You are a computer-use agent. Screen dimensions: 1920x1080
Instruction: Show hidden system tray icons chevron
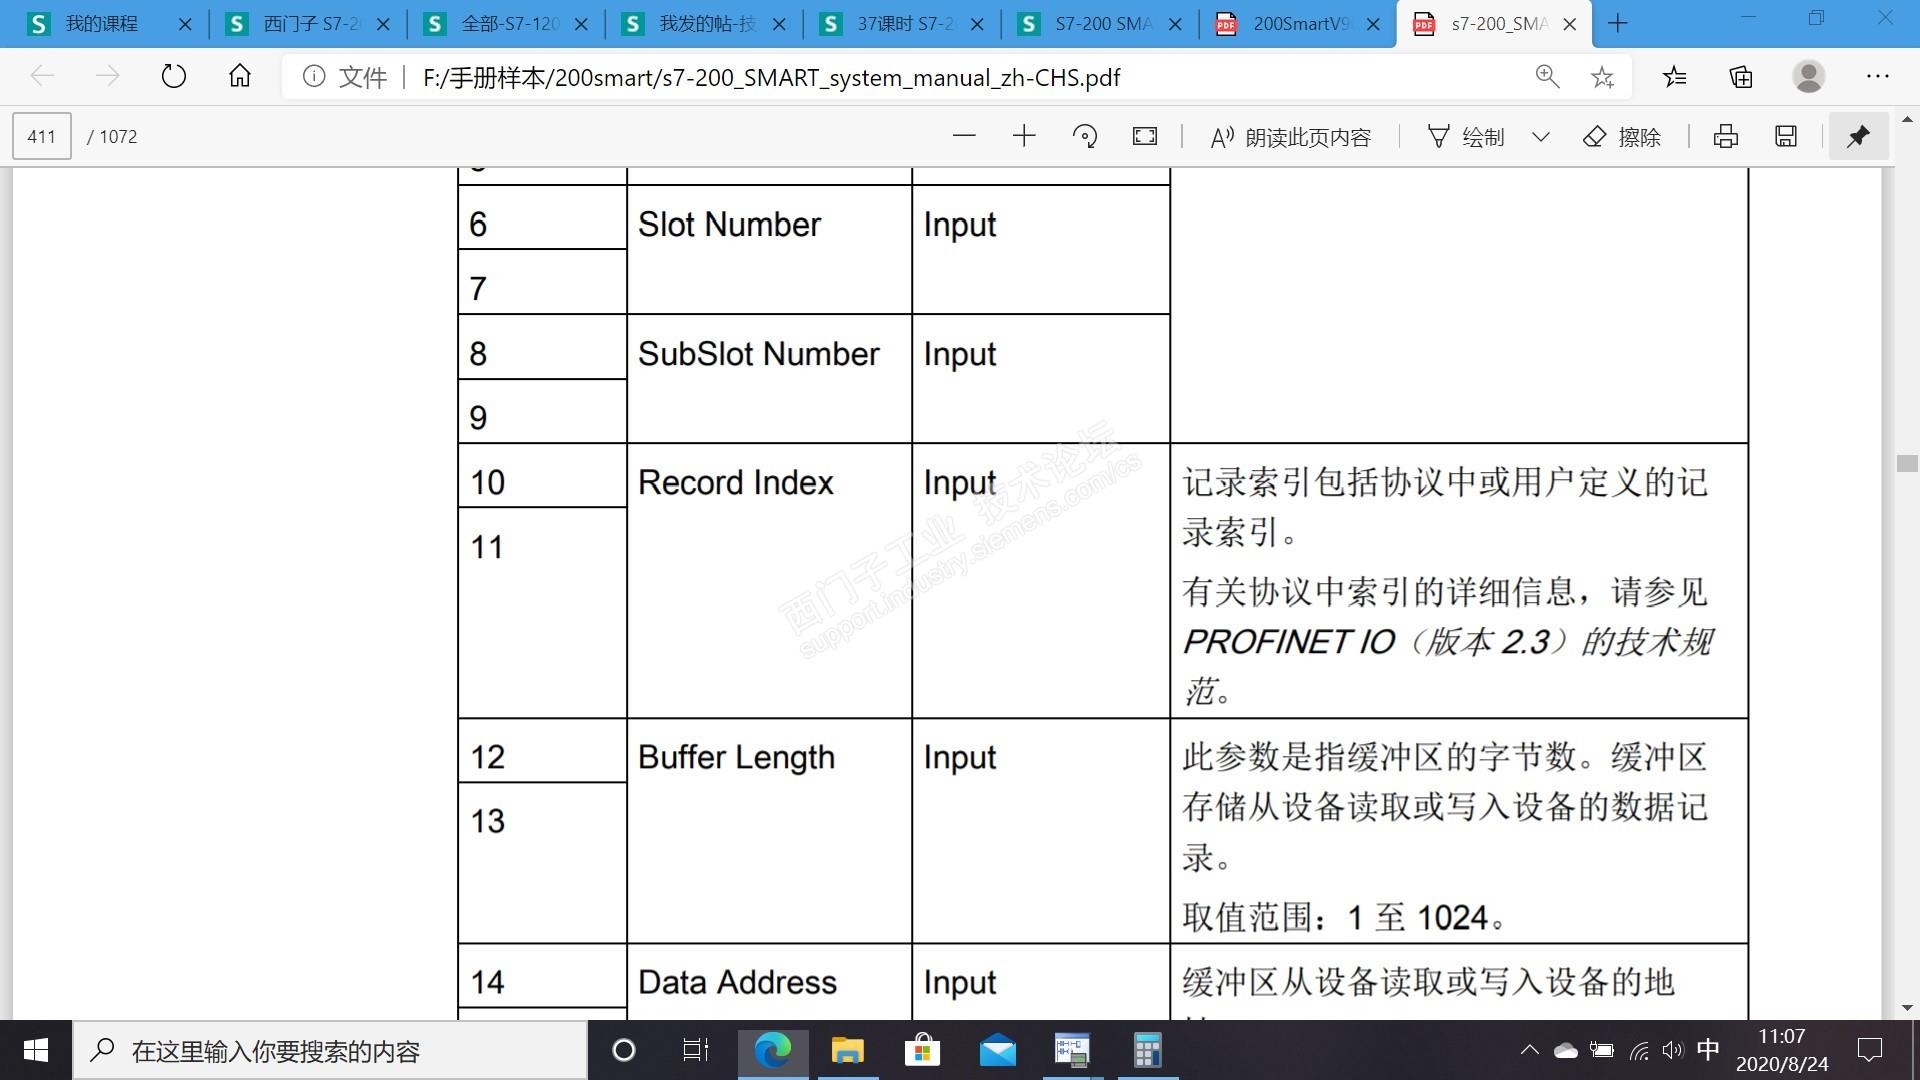tap(1529, 1050)
